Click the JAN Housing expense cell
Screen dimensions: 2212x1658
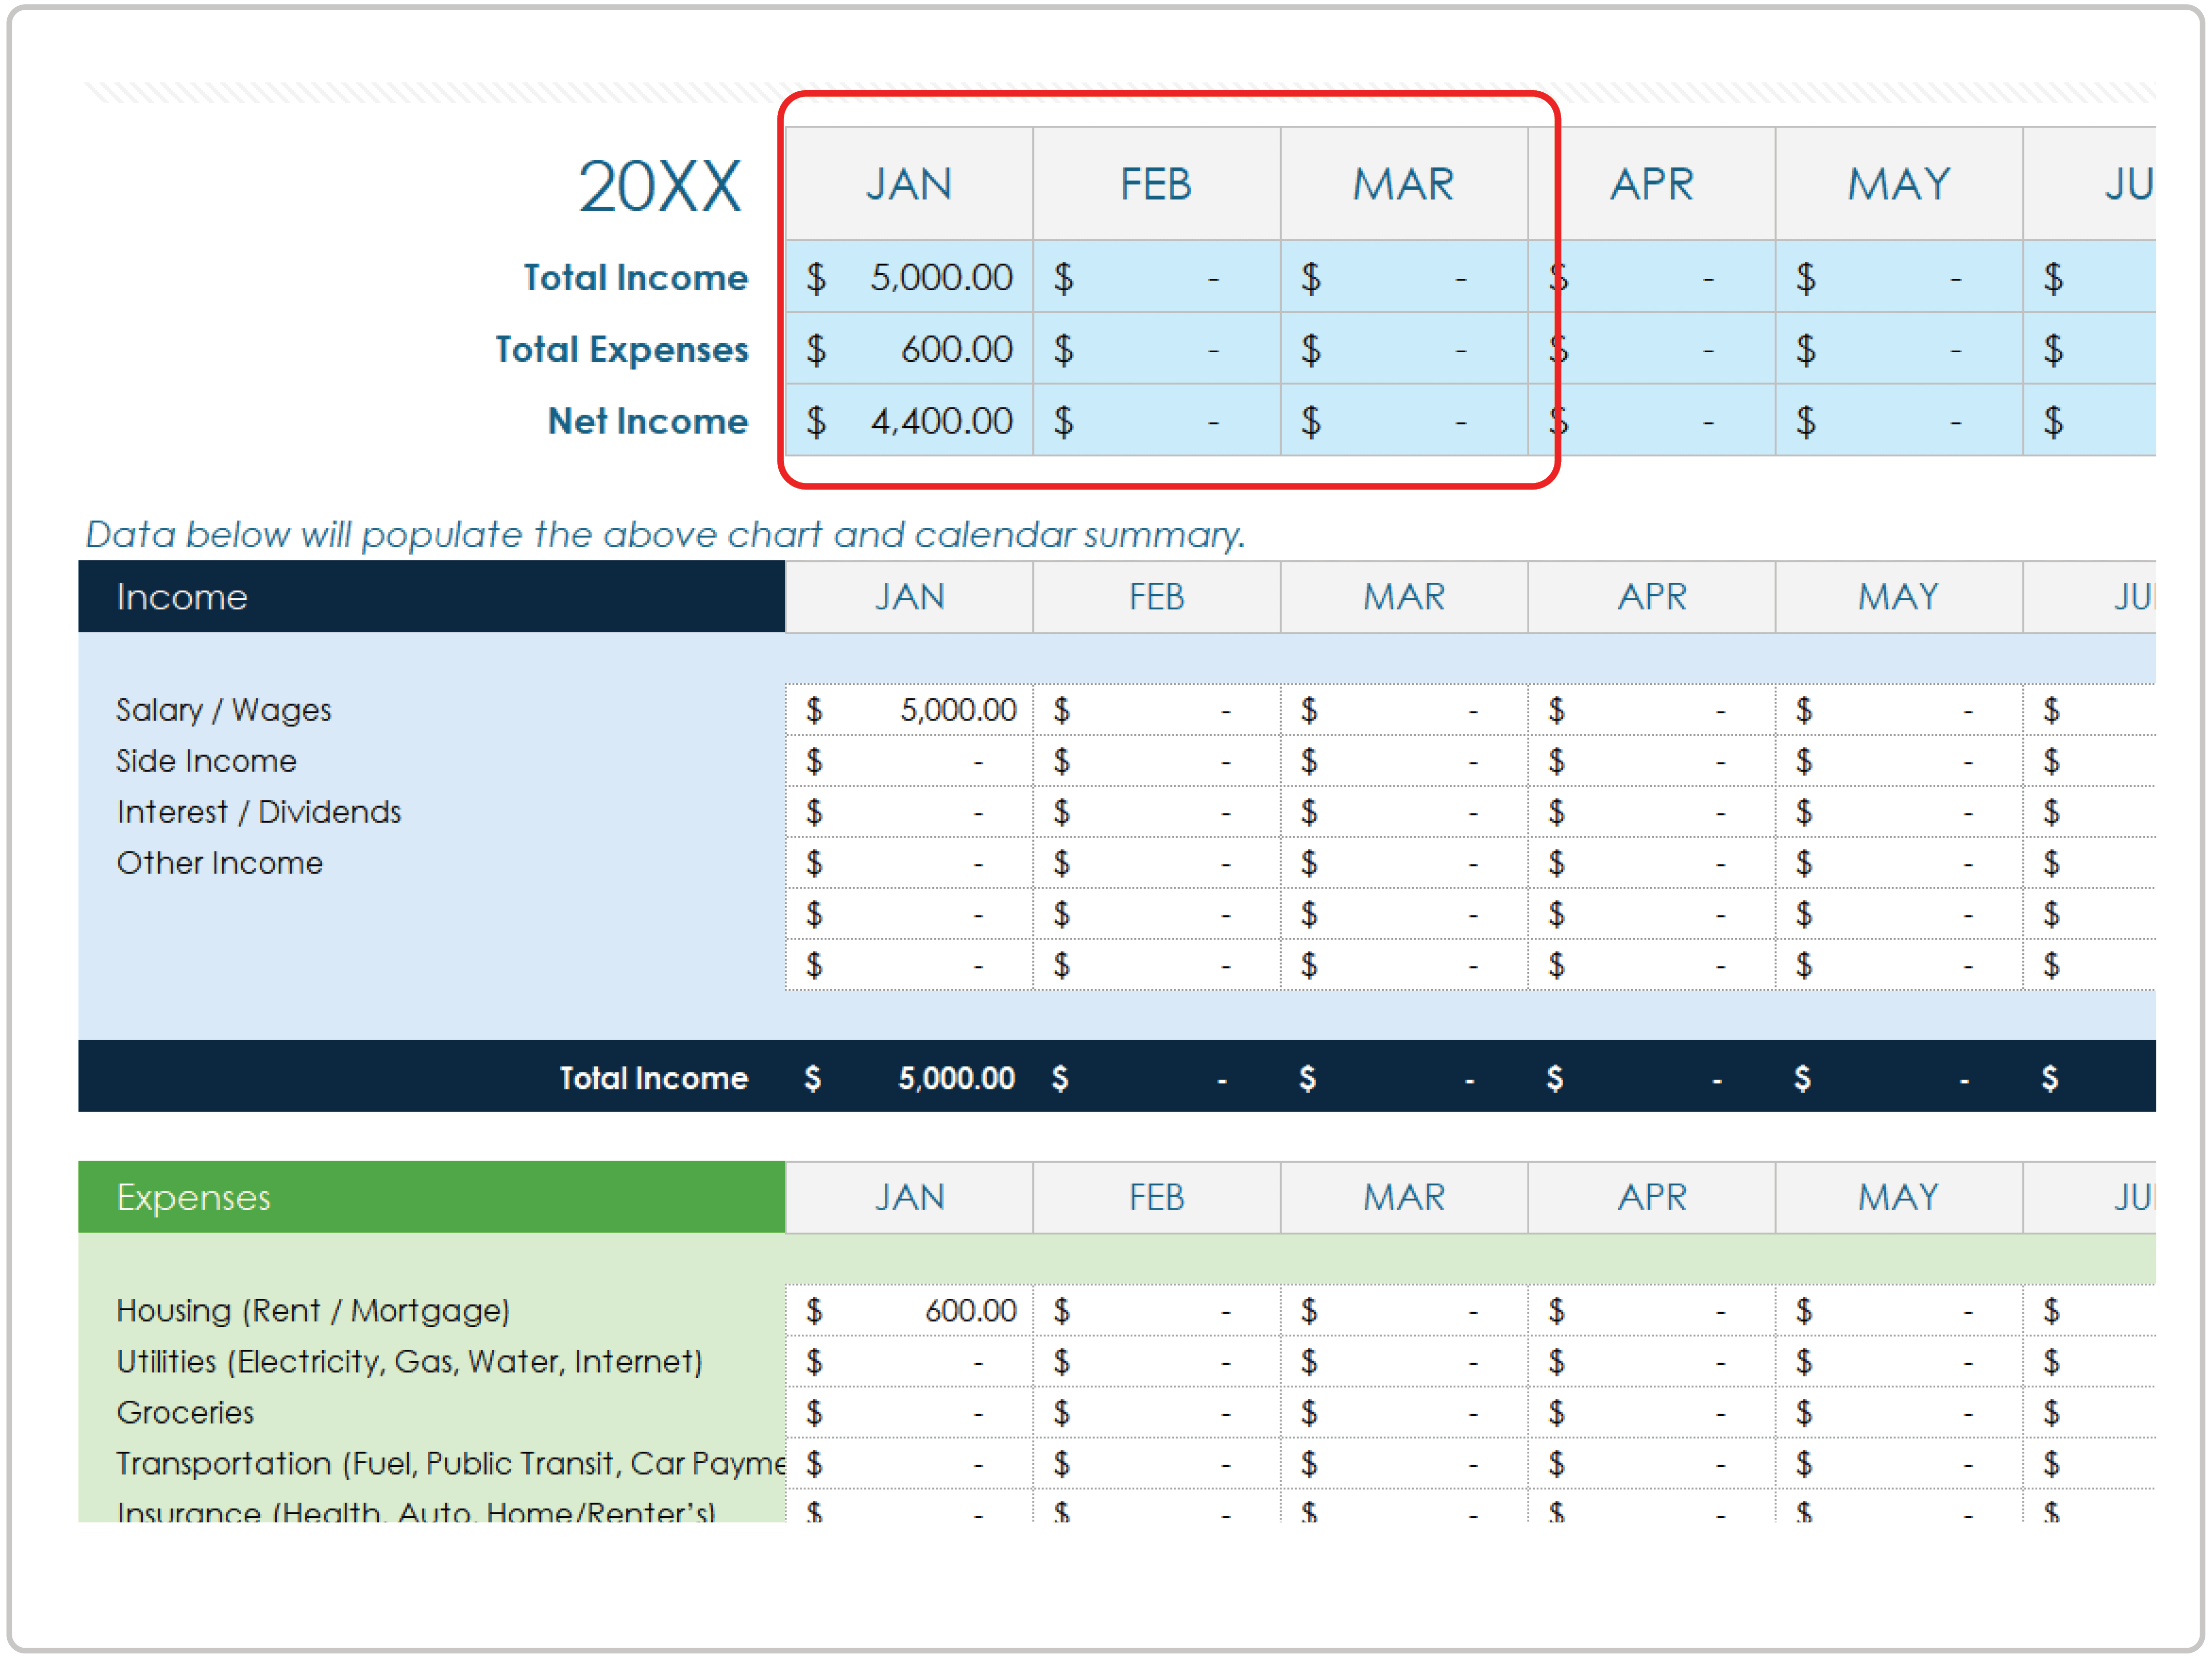(x=908, y=1310)
